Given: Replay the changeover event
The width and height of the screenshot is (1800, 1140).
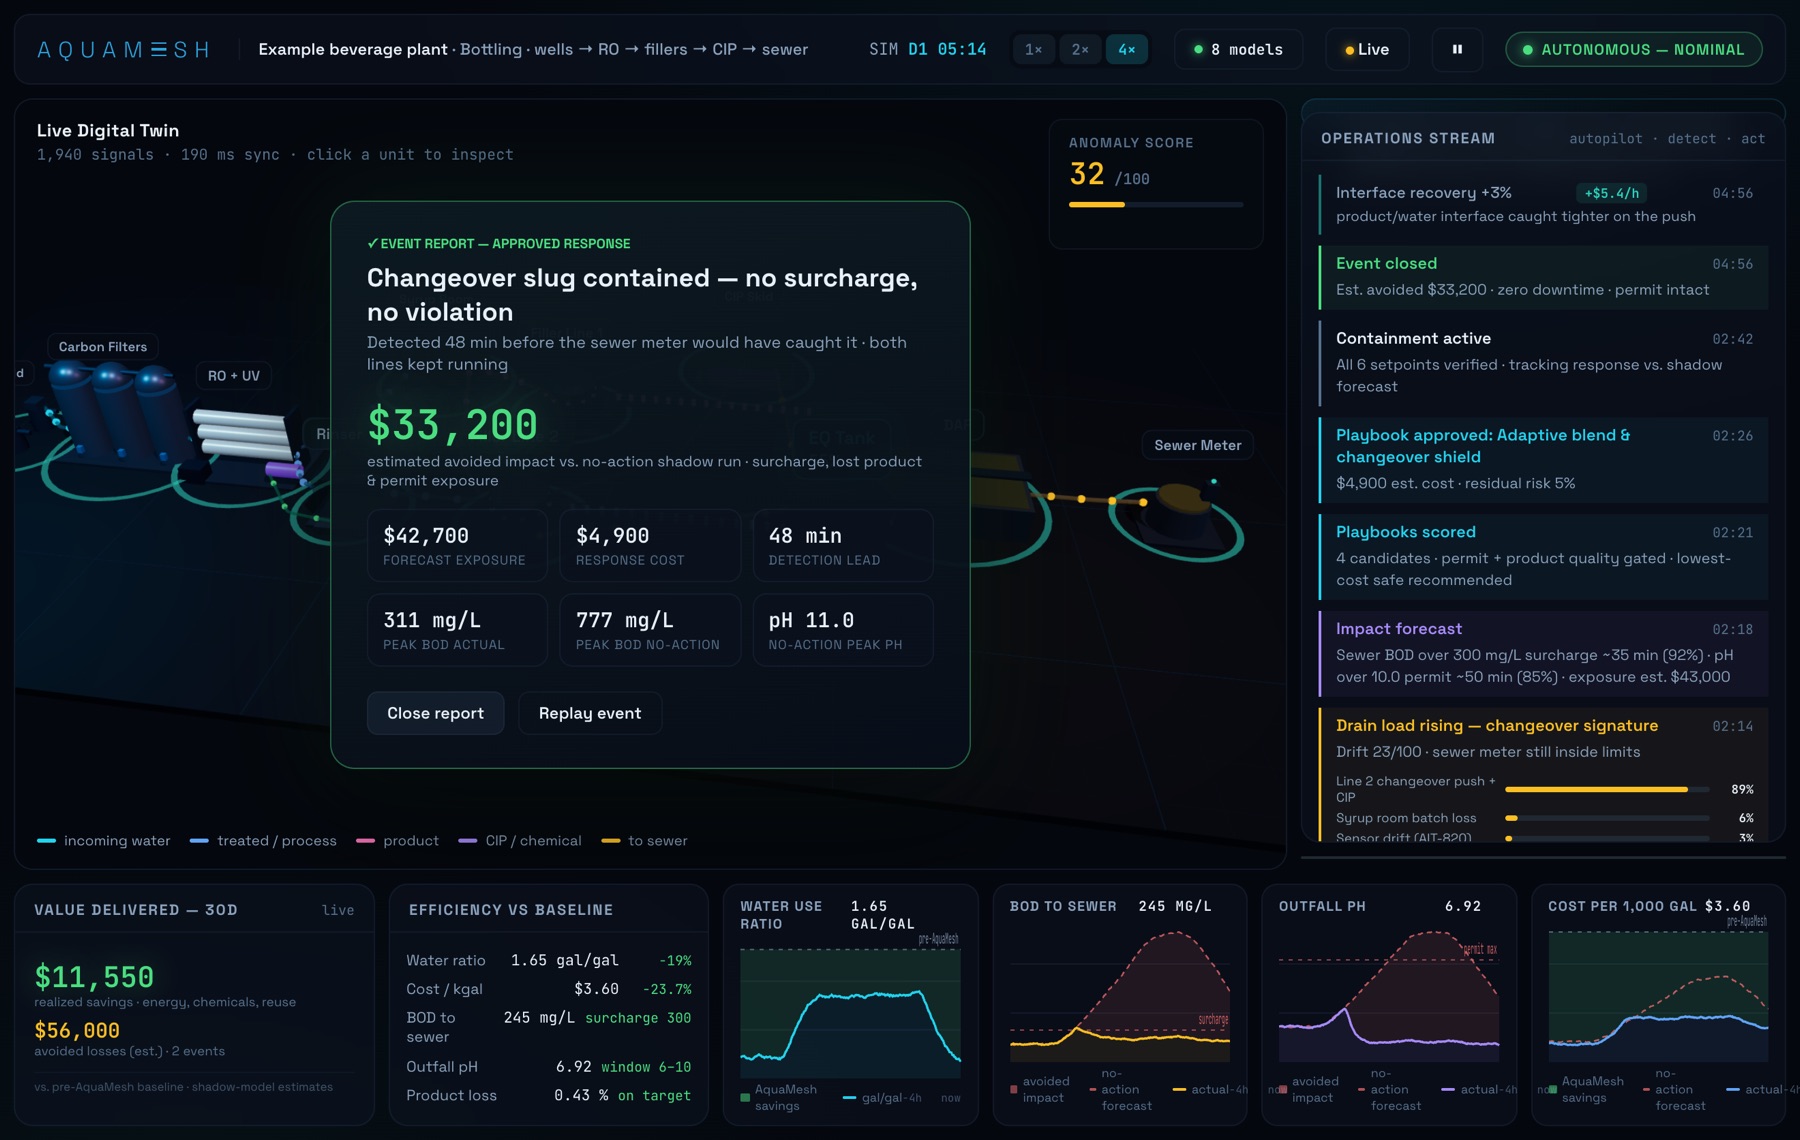Looking at the screenshot, I should [x=590, y=713].
